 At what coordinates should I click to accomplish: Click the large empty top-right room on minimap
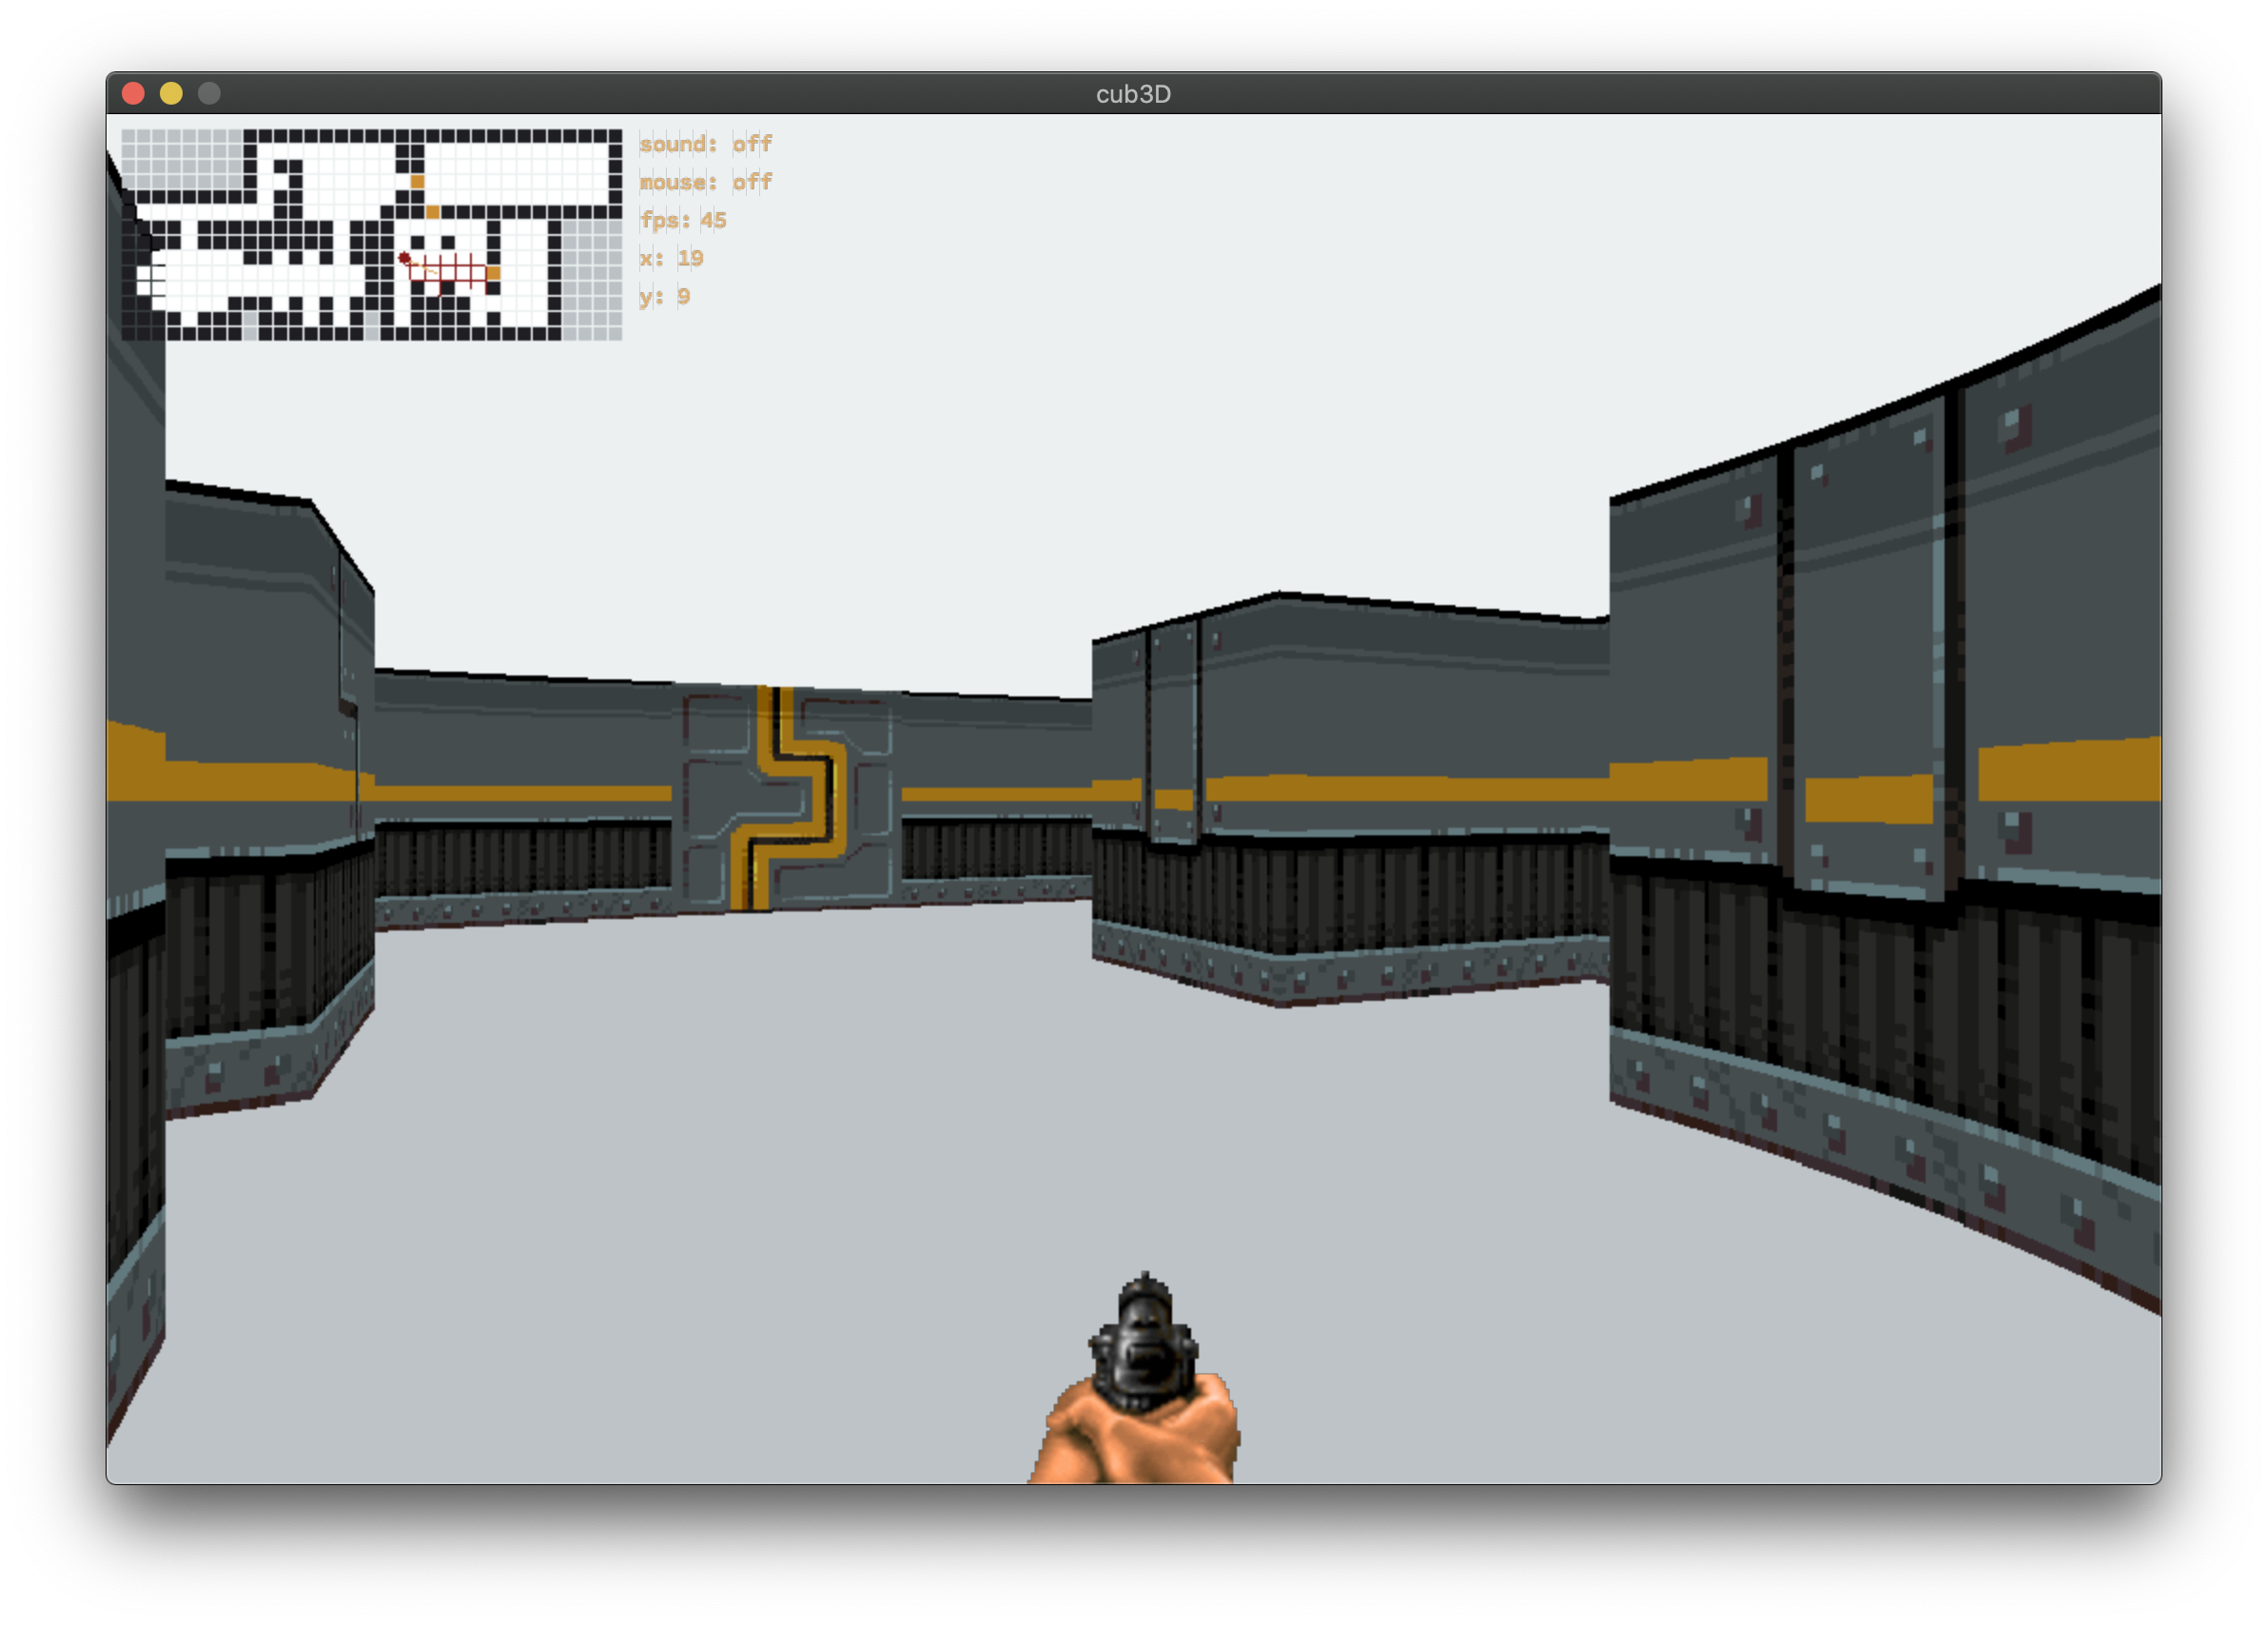(x=515, y=172)
